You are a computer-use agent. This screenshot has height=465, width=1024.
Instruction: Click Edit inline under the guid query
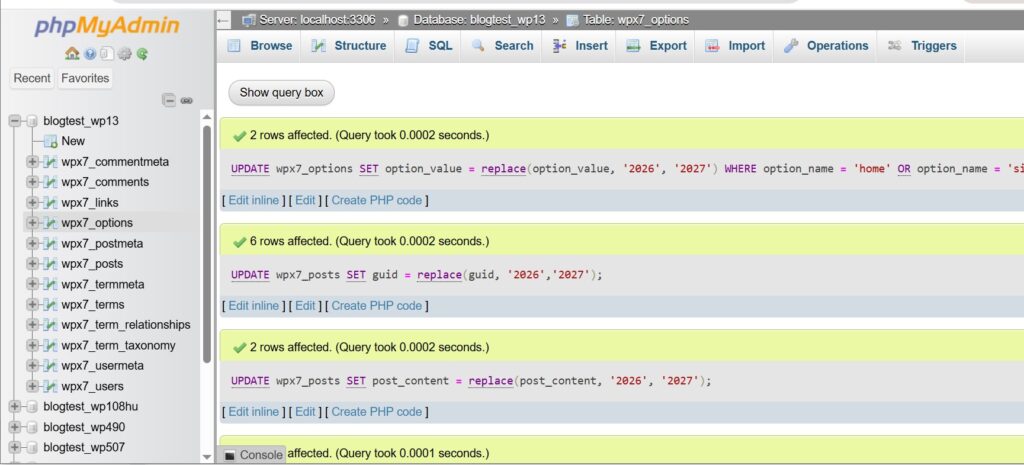pyautogui.click(x=253, y=306)
